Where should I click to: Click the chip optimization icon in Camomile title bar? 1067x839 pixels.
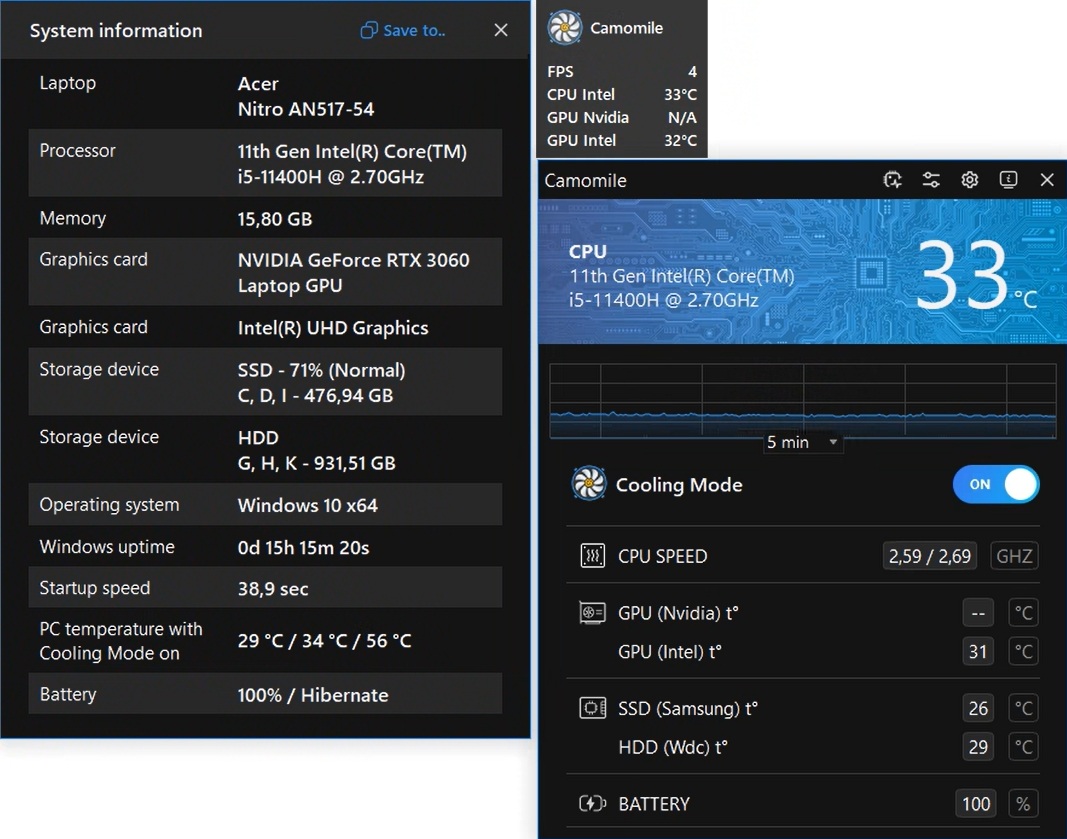click(893, 180)
